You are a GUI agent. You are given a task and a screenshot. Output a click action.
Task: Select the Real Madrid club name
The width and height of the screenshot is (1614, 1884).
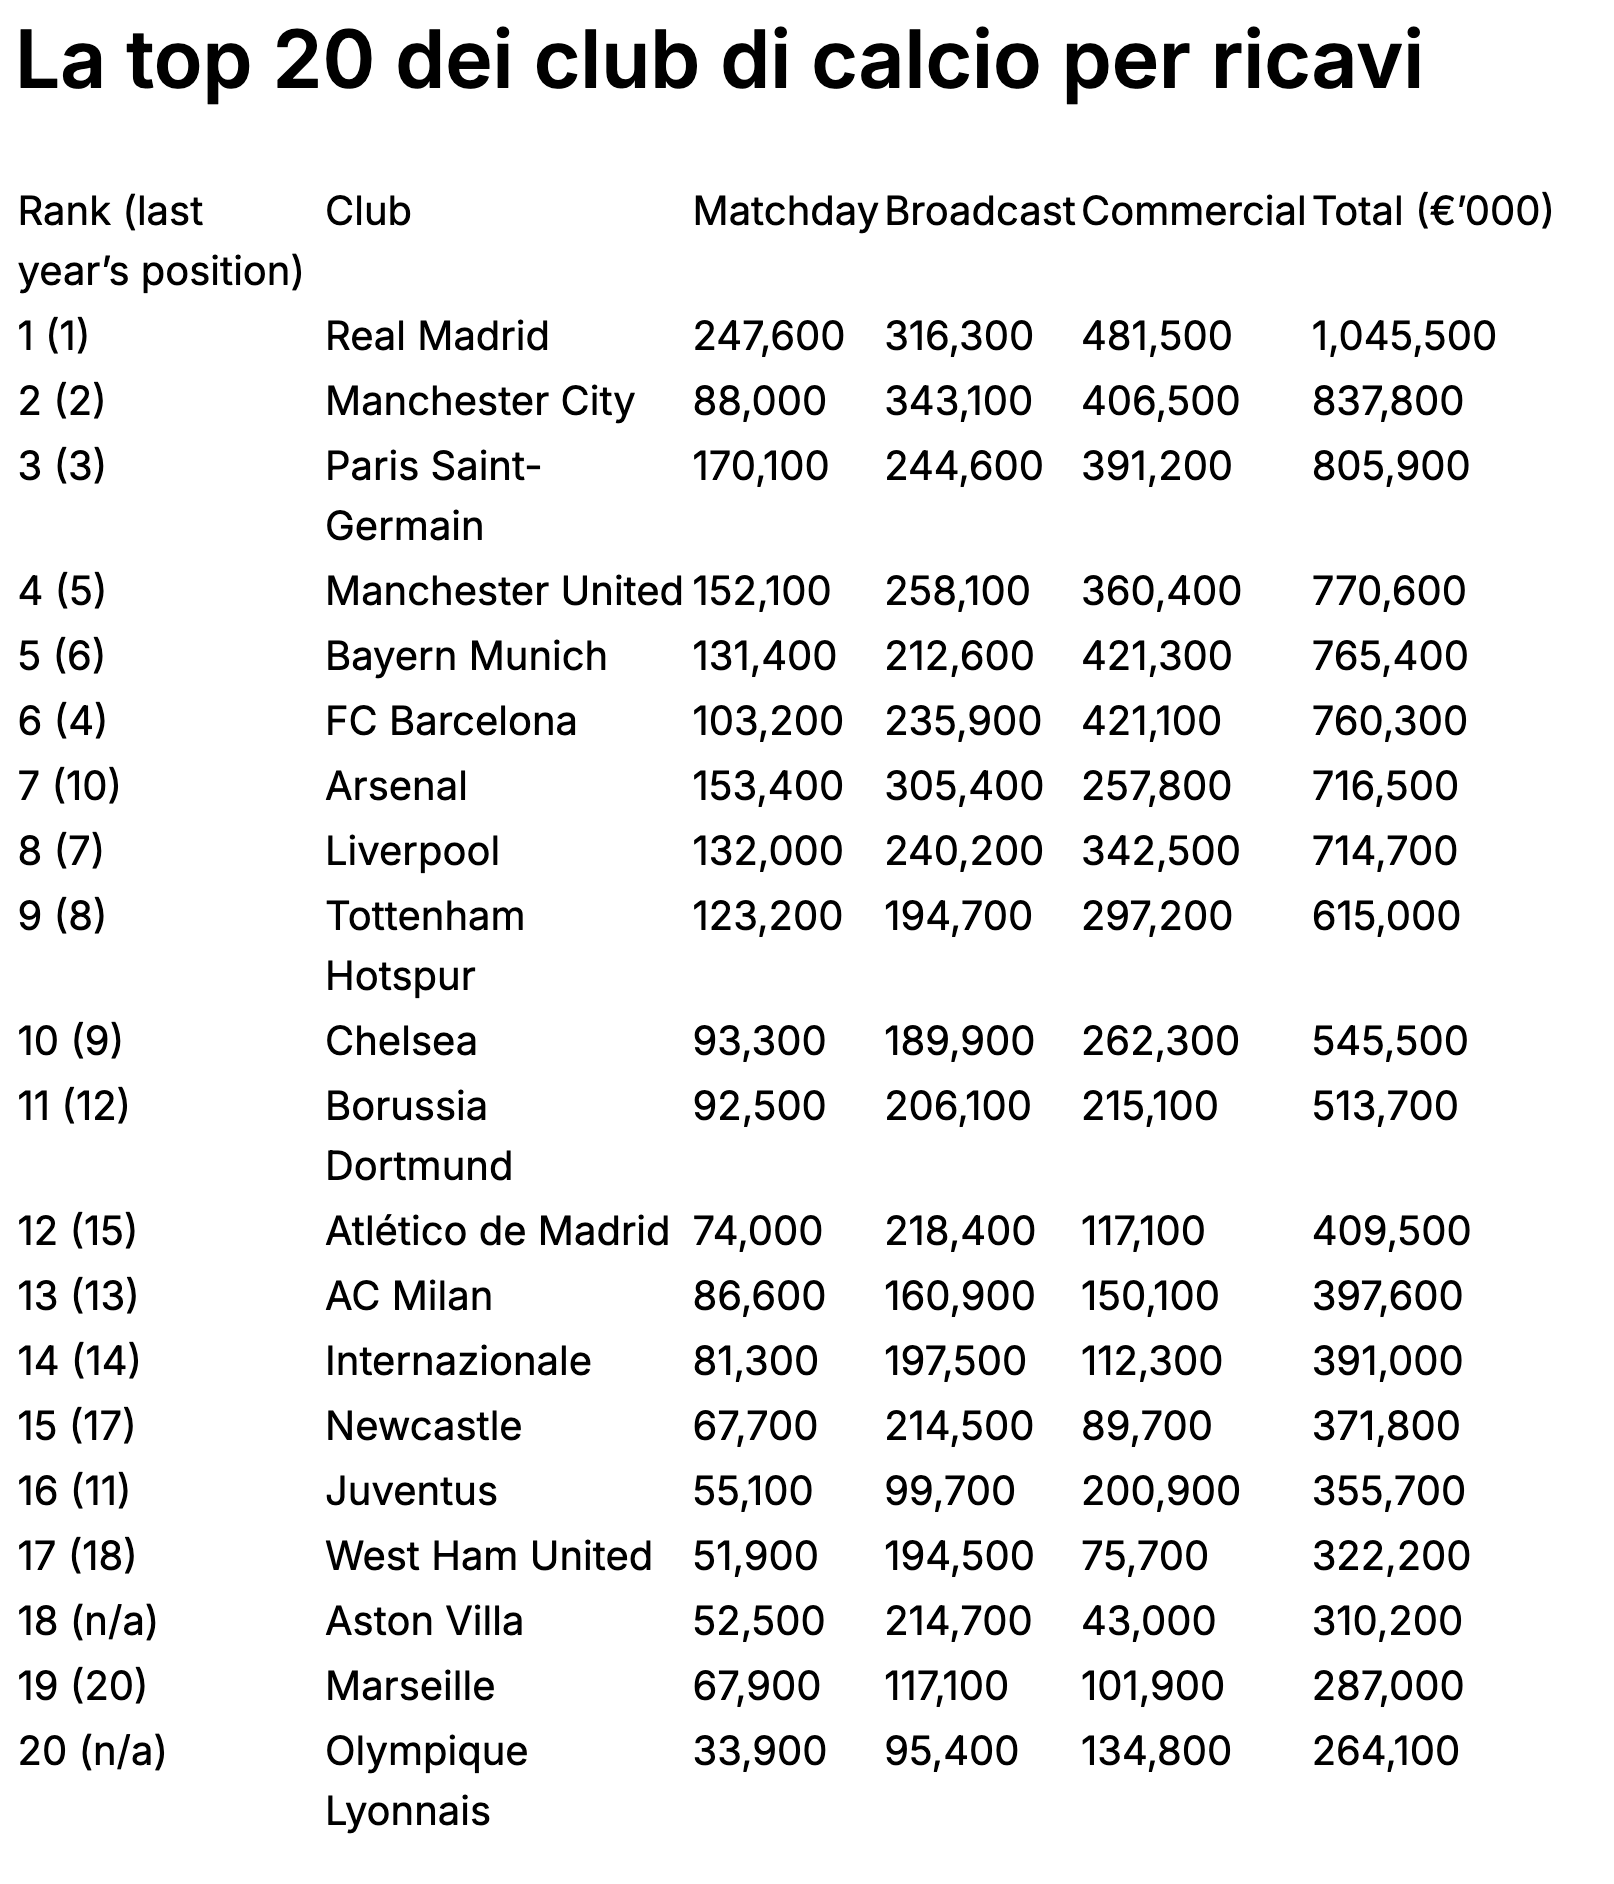click(x=437, y=336)
